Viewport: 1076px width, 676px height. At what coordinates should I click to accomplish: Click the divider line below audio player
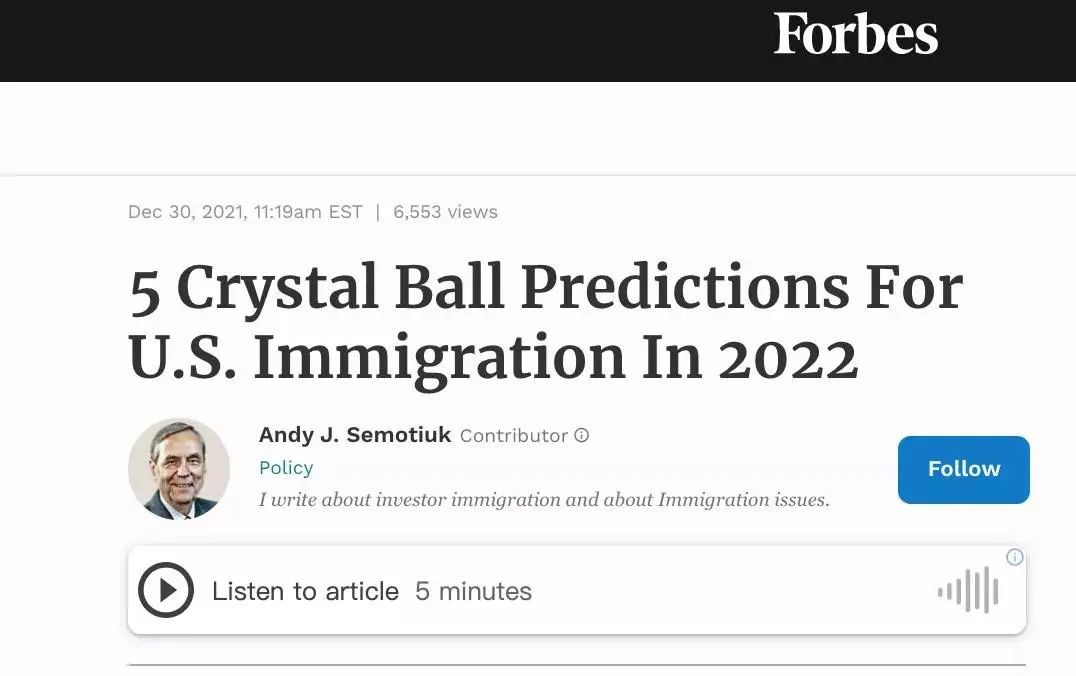coord(576,664)
